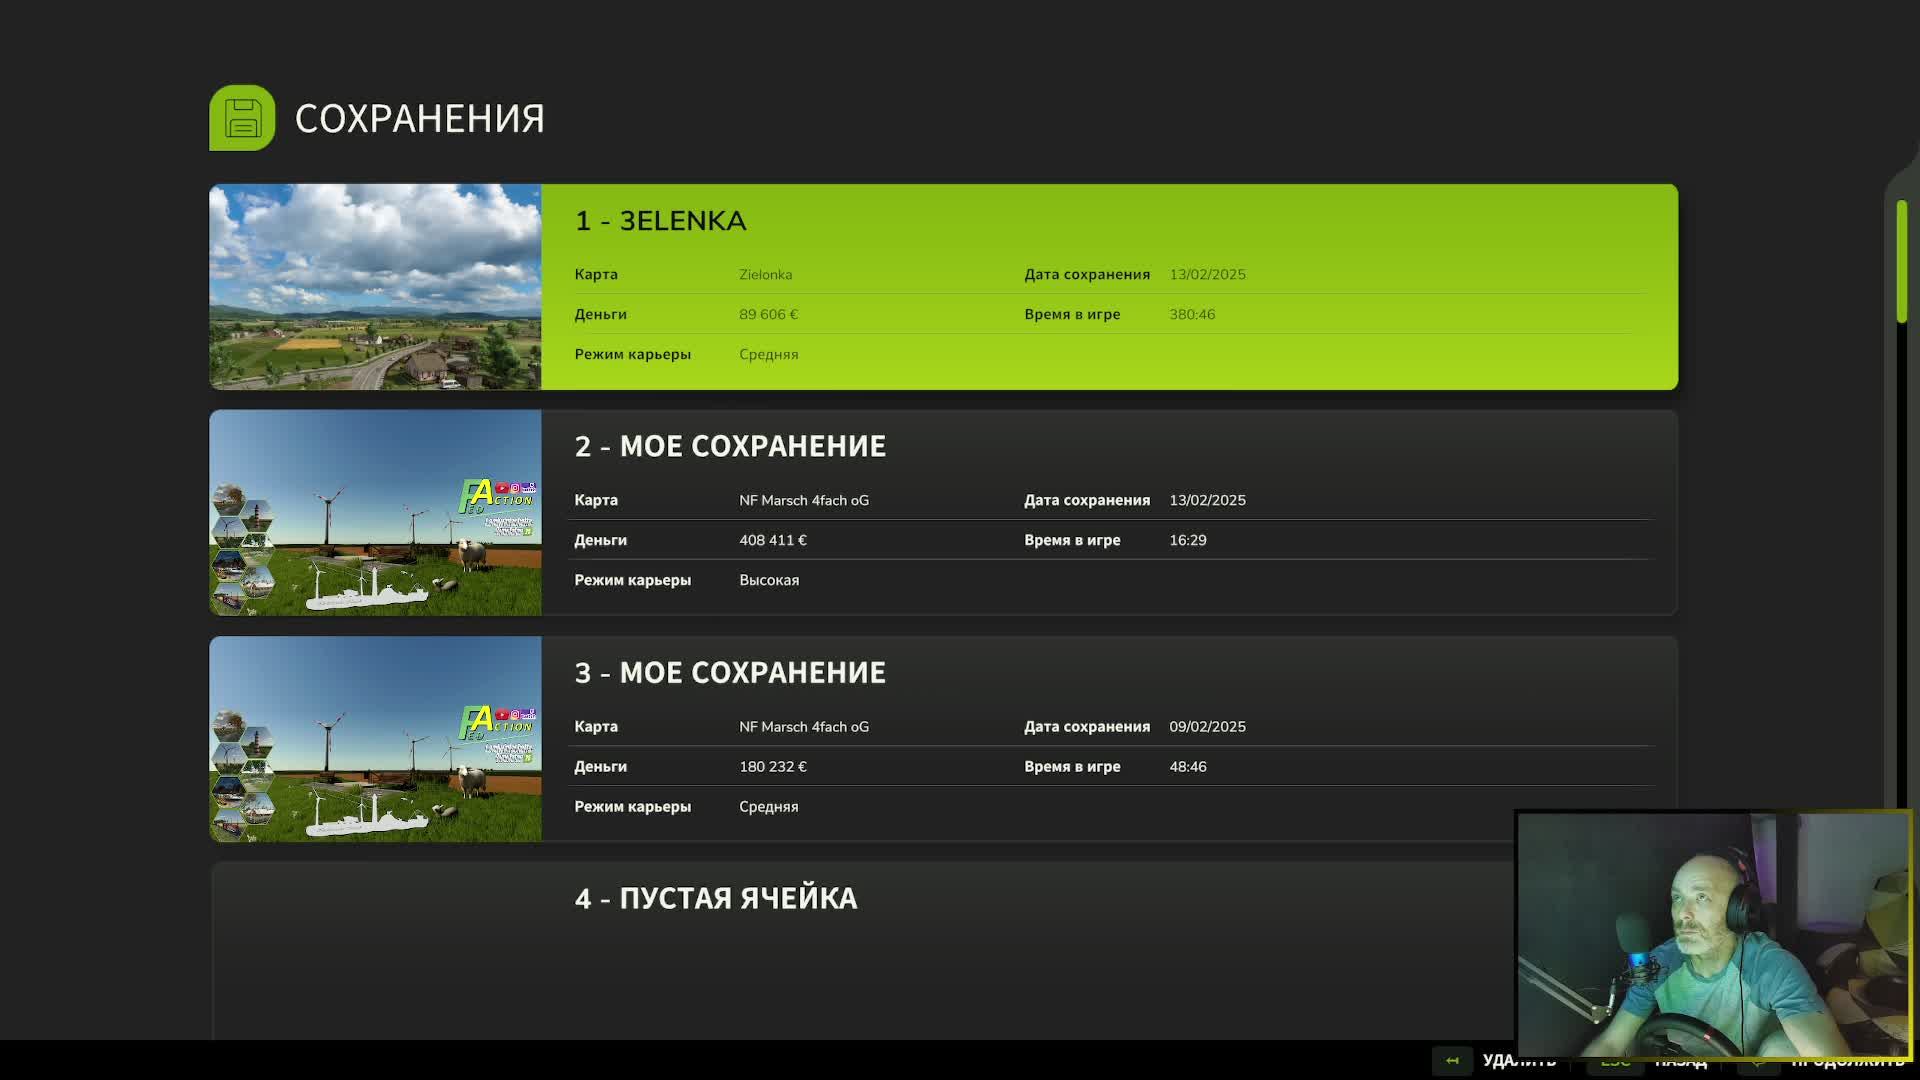Viewport: 1920px width, 1080px height.
Task: Click the ESC key indicator near НАЗАД
Action: pos(1614,1060)
